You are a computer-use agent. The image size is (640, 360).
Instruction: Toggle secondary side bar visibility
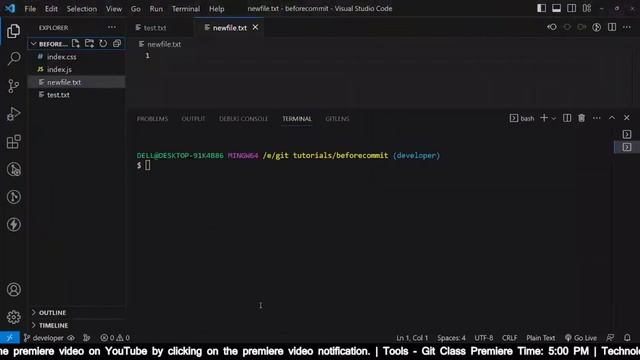(x=571, y=8)
